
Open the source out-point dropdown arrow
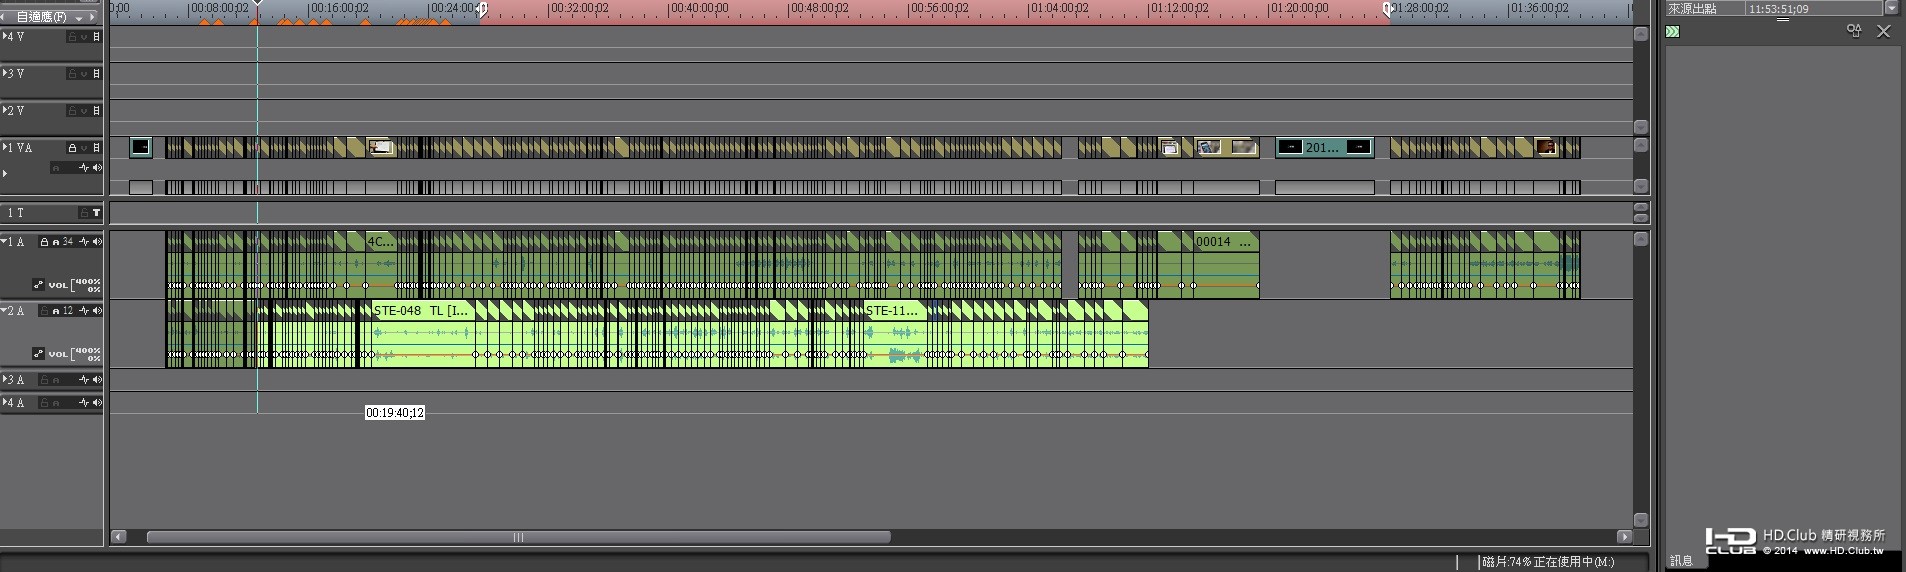[1891, 7]
